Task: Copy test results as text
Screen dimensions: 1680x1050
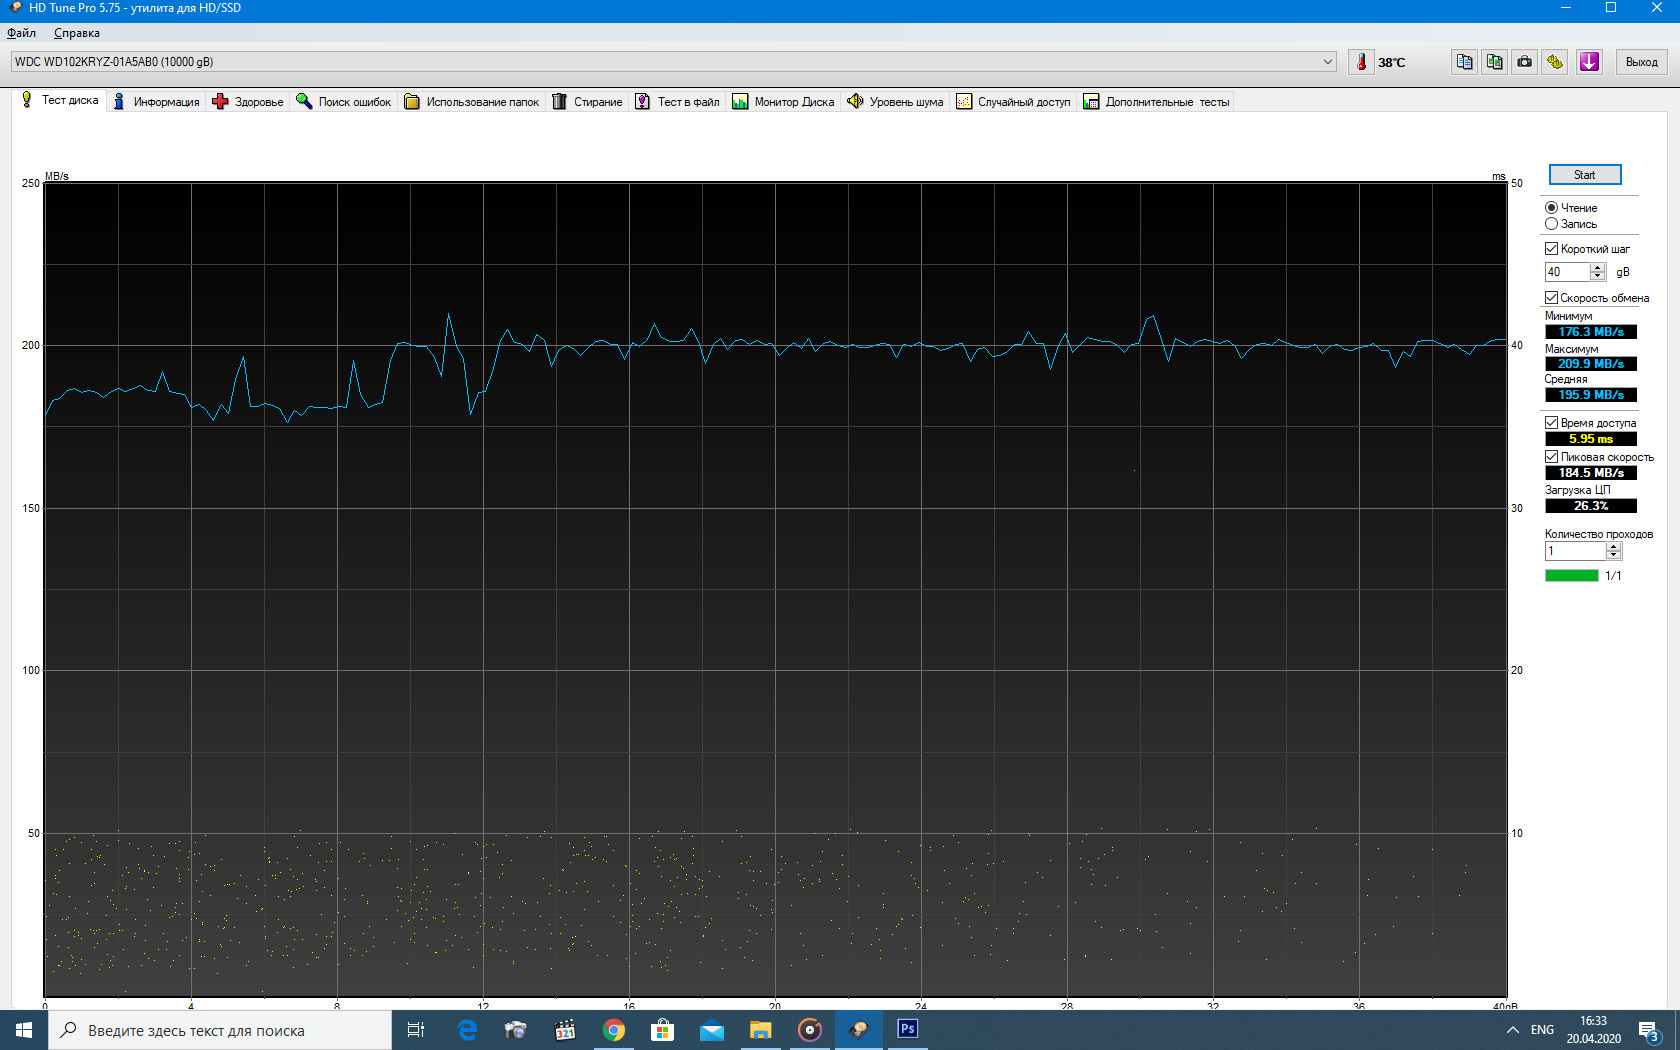Action: click(1464, 62)
